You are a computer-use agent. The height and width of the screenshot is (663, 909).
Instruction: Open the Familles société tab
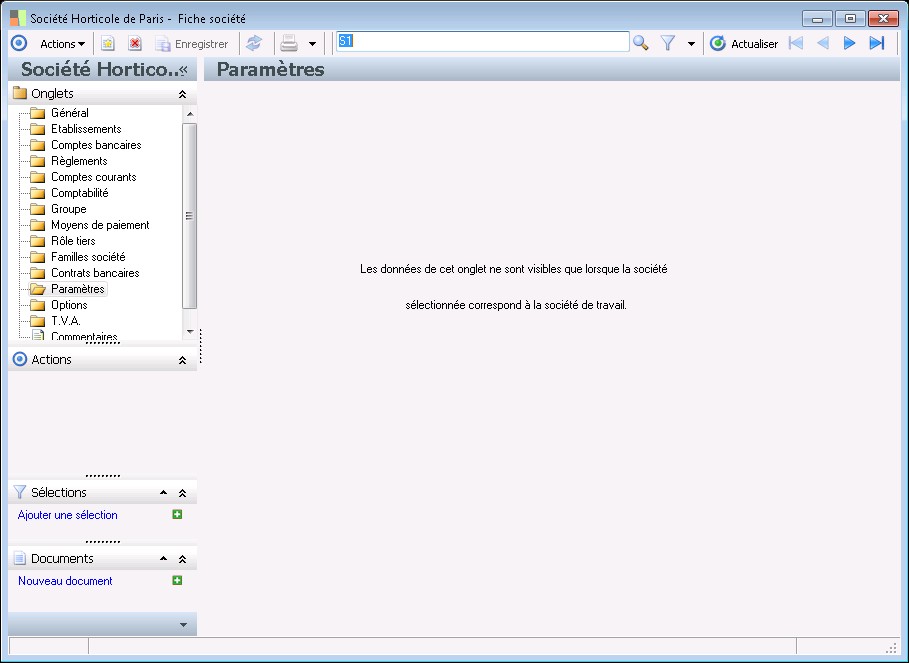[x=88, y=257]
